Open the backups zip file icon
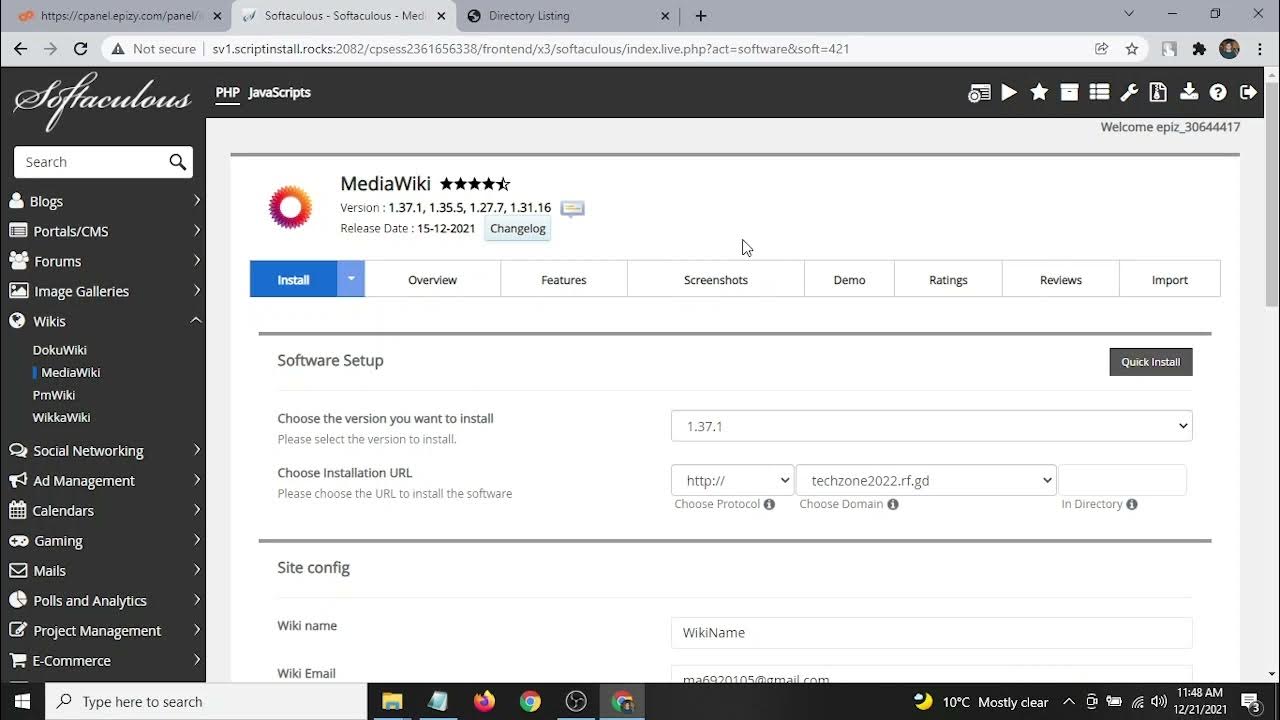 [x=1158, y=92]
